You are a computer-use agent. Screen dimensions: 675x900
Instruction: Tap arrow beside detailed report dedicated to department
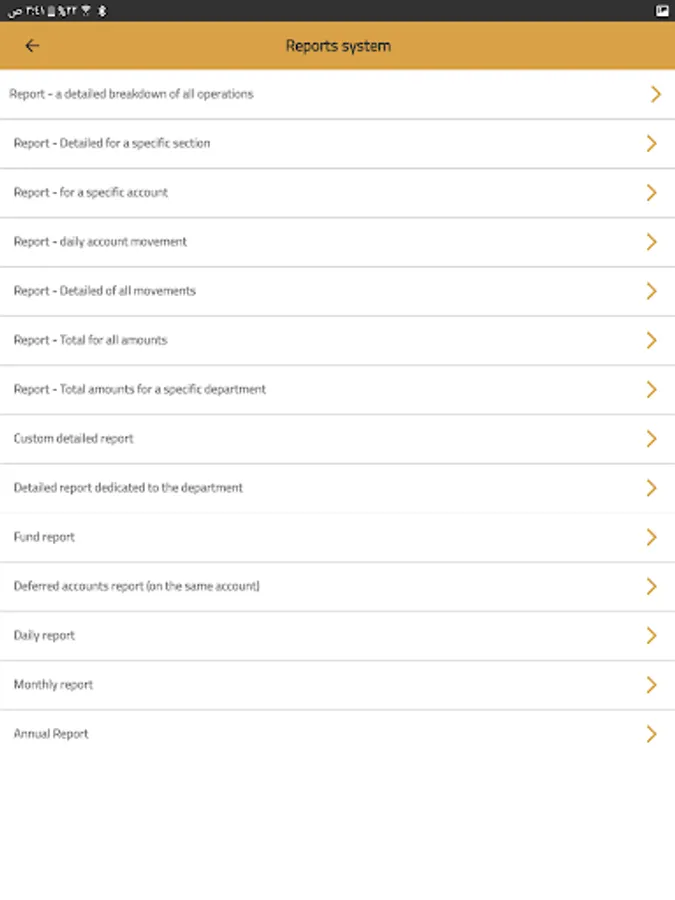tap(652, 488)
